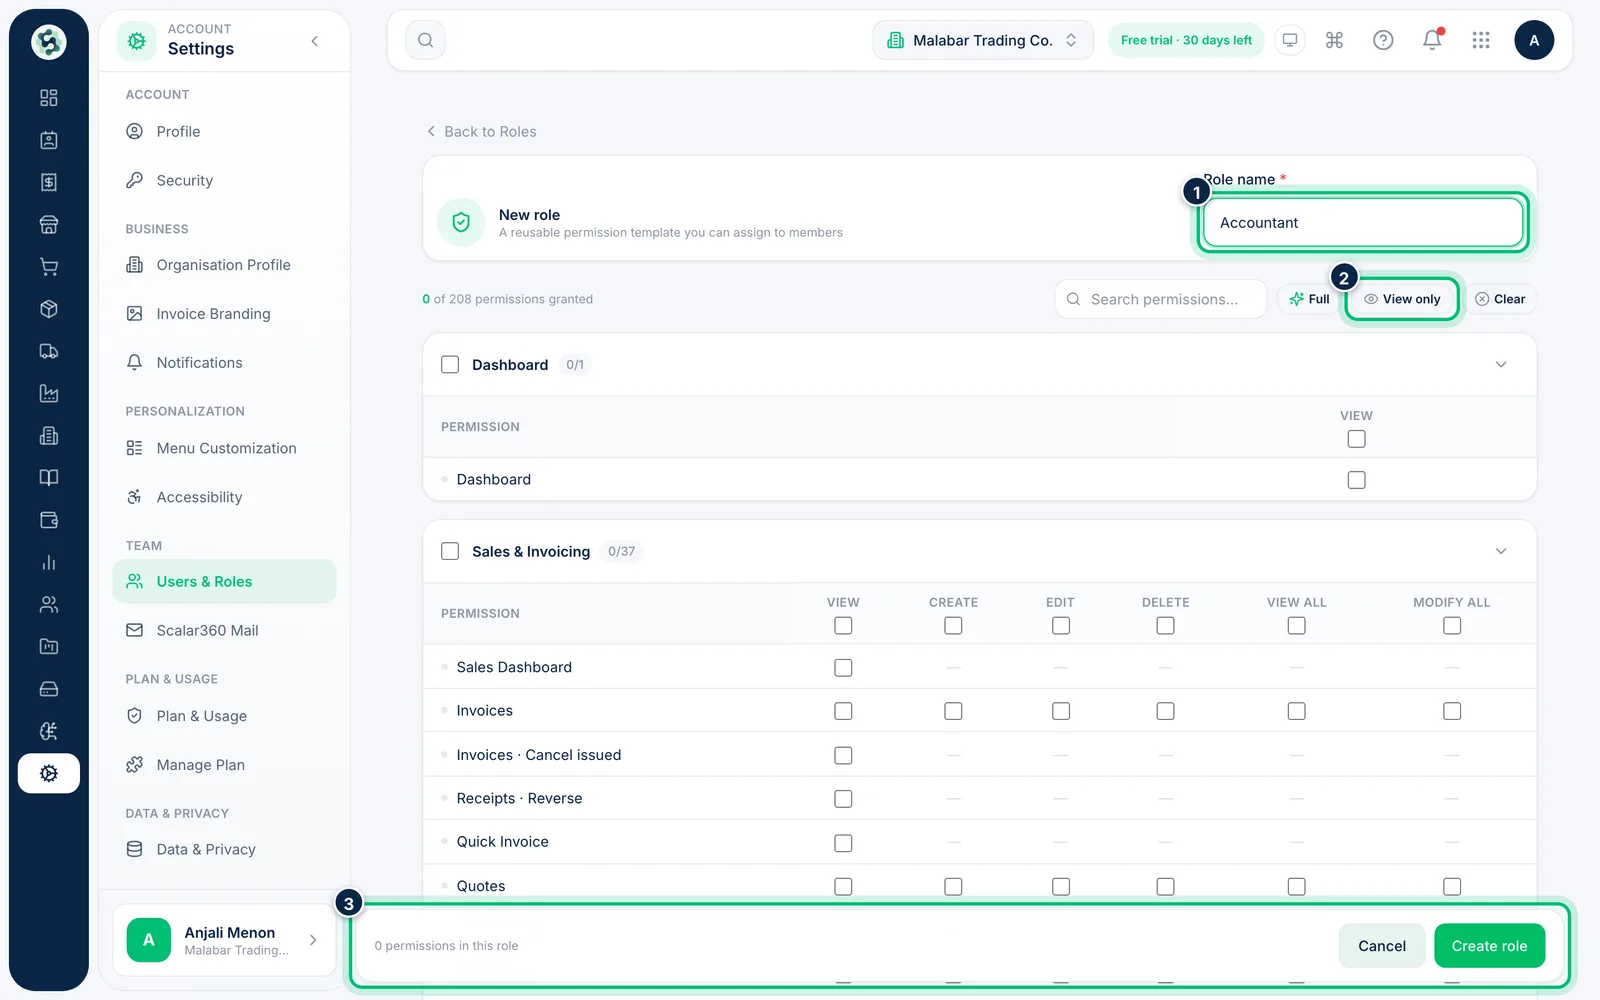Open the delivery truck icon in left rail
The height and width of the screenshot is (1000, 1600).
[48, 351]
